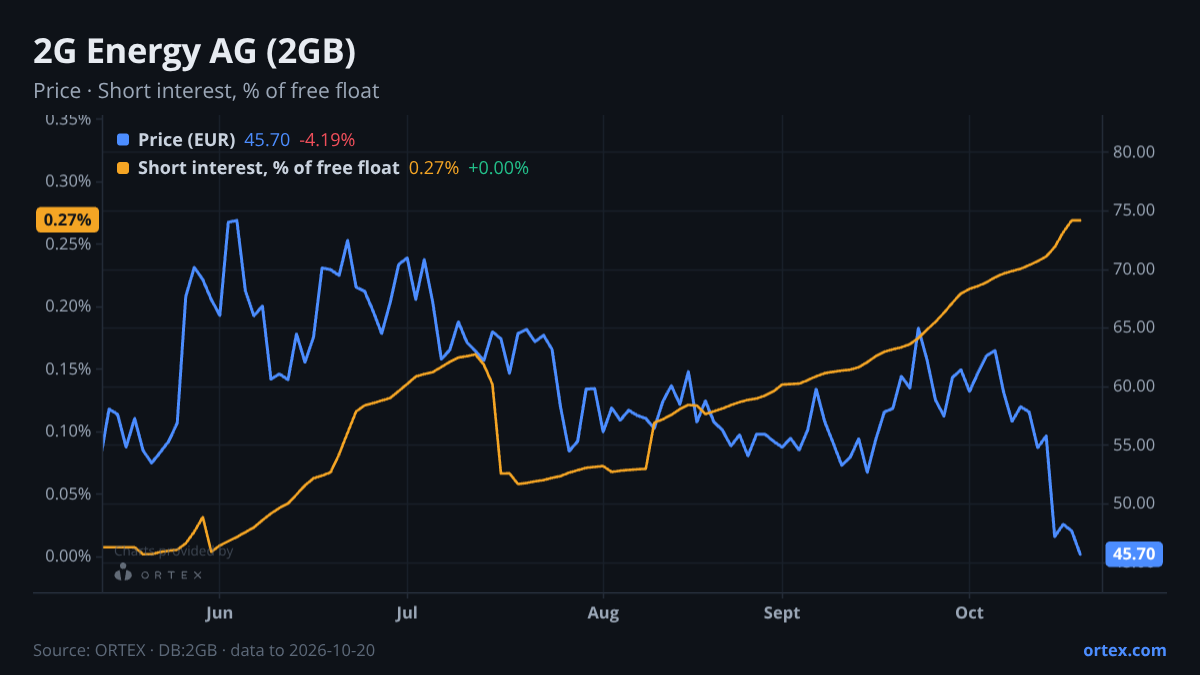Click the 0.15% left axis label
Image resolution: width=1200 pixels, height=675 pixels.
(x=69, y=369)
